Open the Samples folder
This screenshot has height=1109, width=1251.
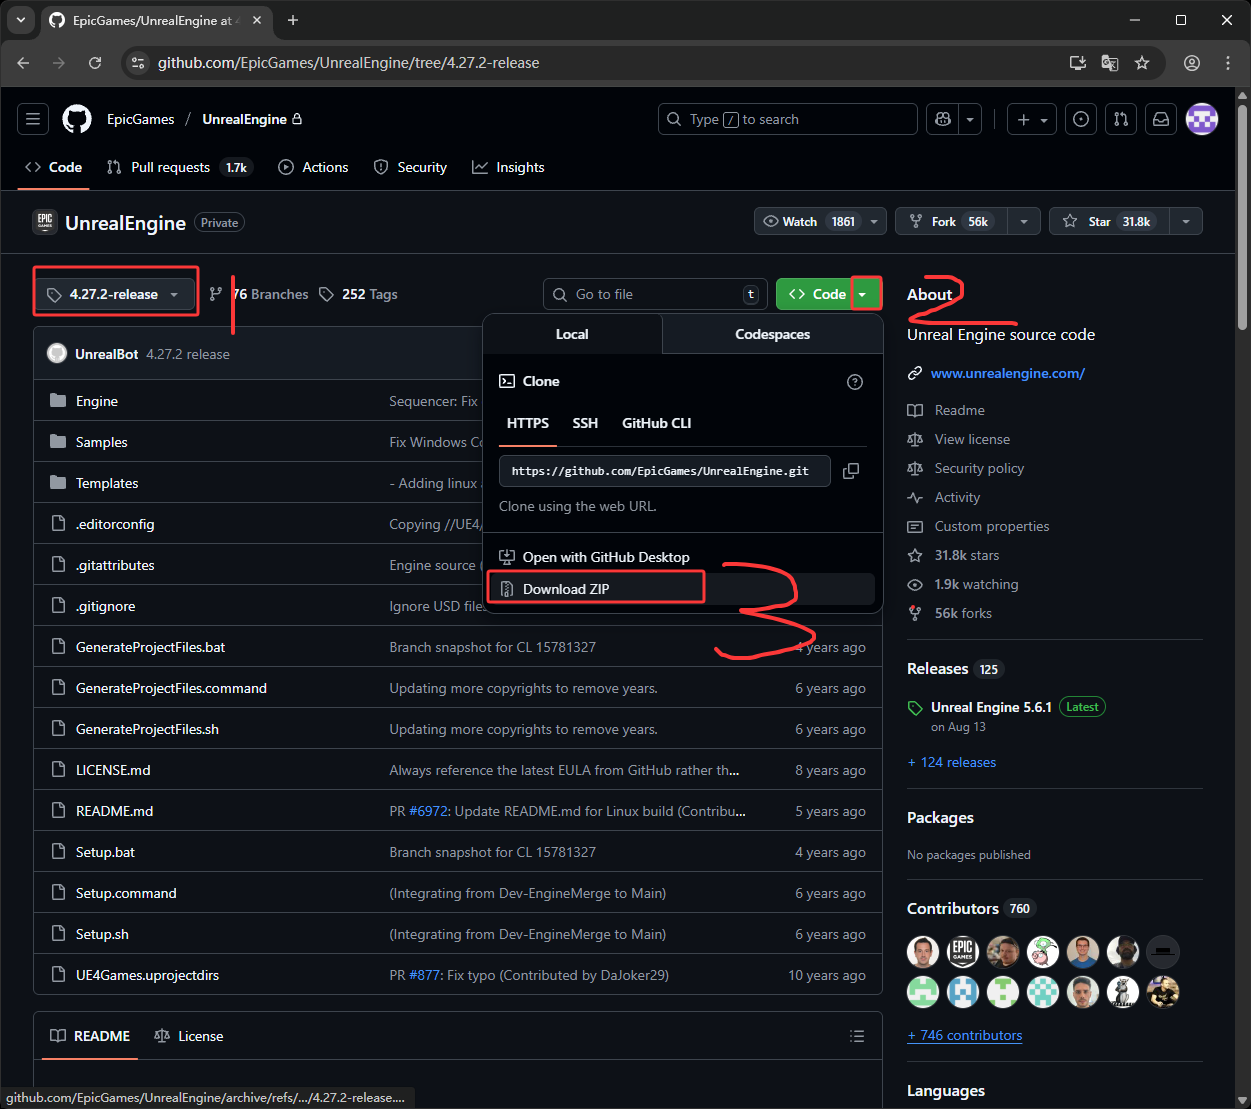point(102,442)
